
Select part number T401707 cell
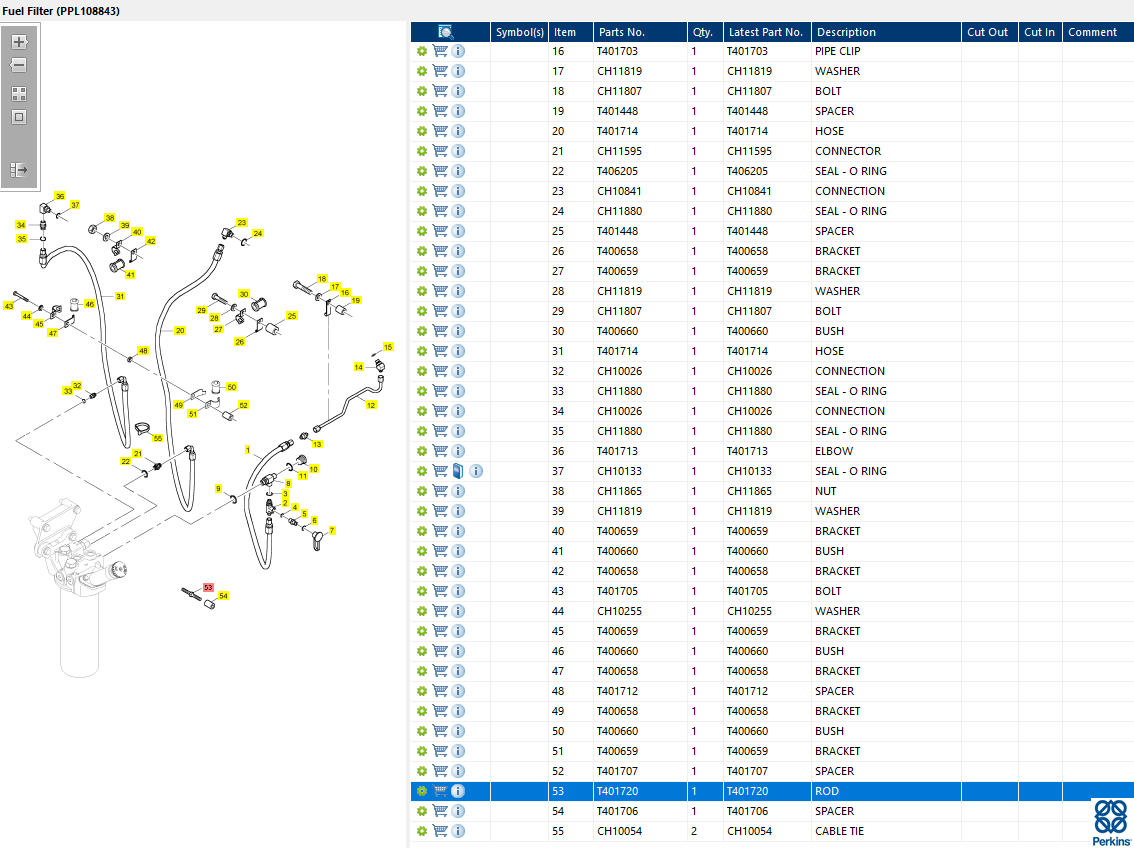(618, 771)
